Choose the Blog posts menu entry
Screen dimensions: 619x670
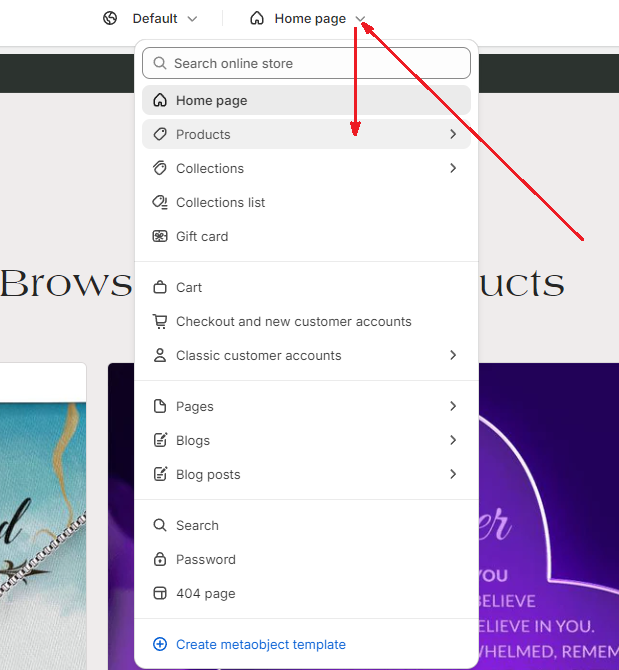coord(306,474)
